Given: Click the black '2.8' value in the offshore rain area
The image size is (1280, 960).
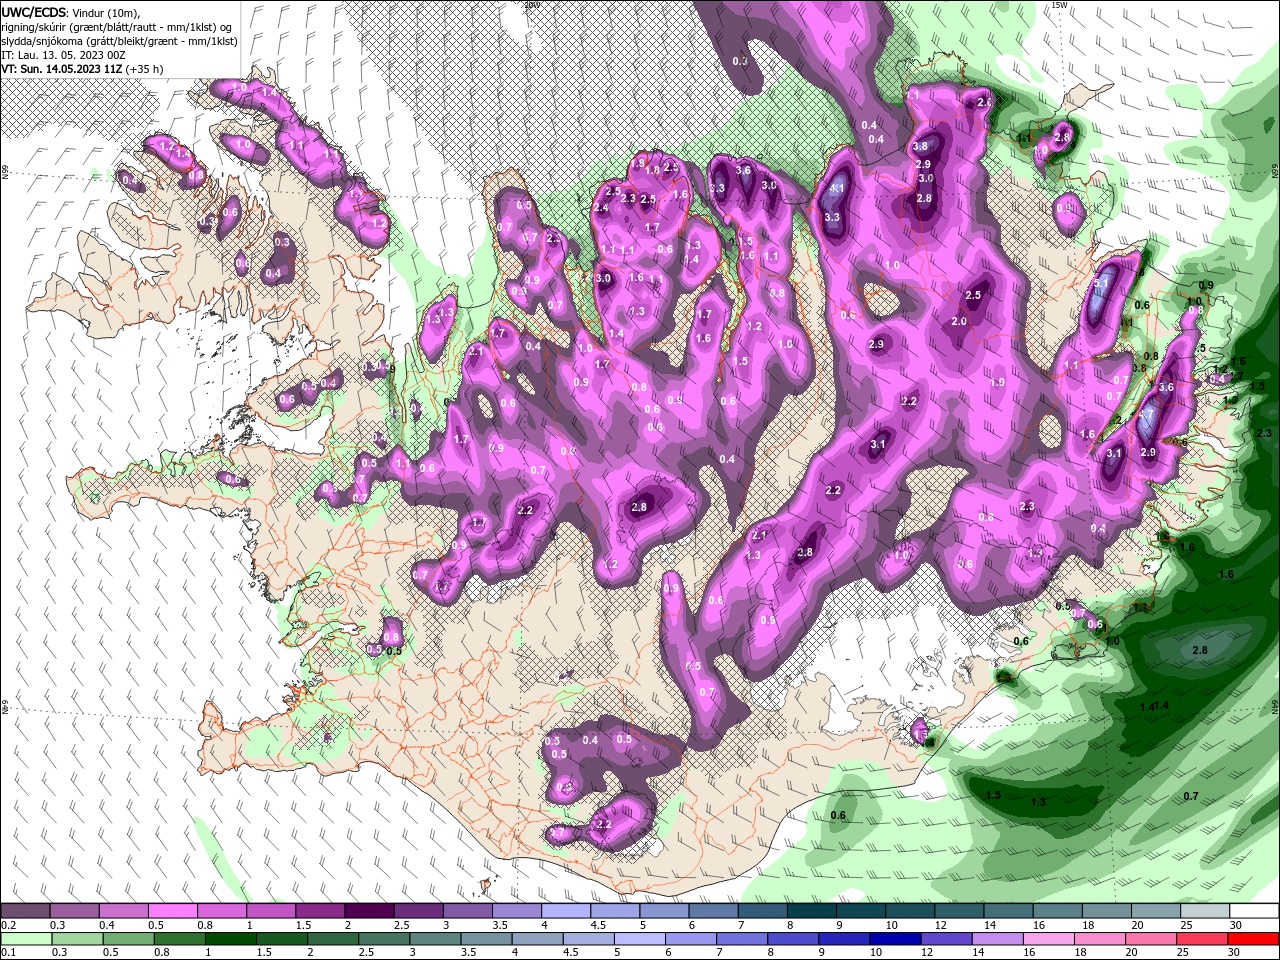Looking at the screenshot, I should [x=1200, y=650].
